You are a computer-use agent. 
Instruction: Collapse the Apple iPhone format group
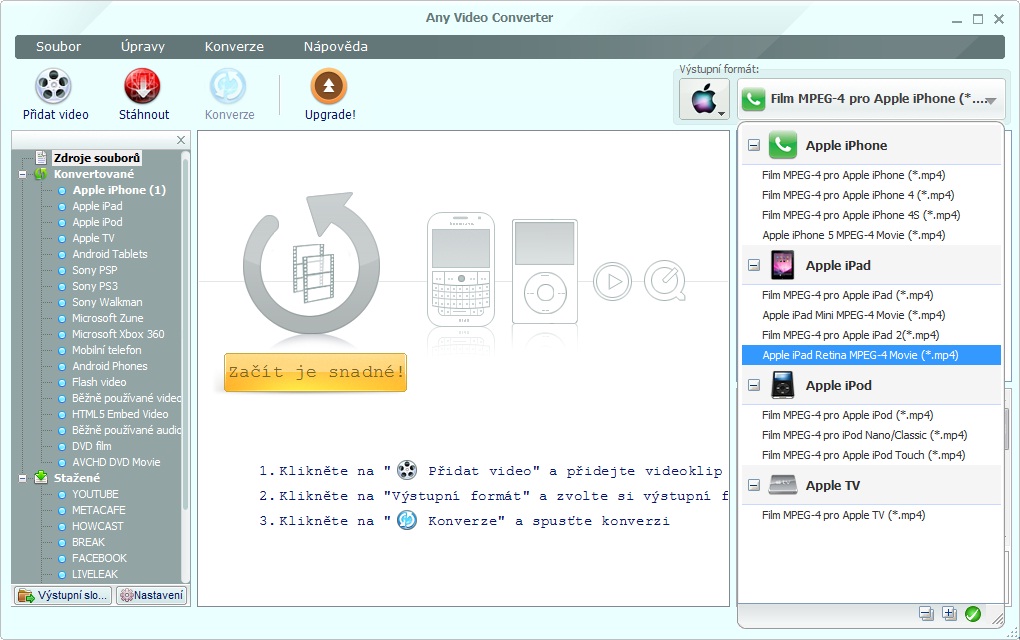pos(754,146)
